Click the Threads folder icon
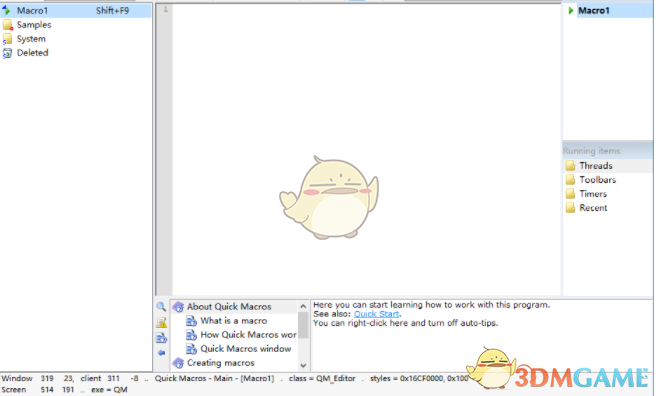Image resolution: width=659 pixels, height=396 pixels. [x=570, y=166]
